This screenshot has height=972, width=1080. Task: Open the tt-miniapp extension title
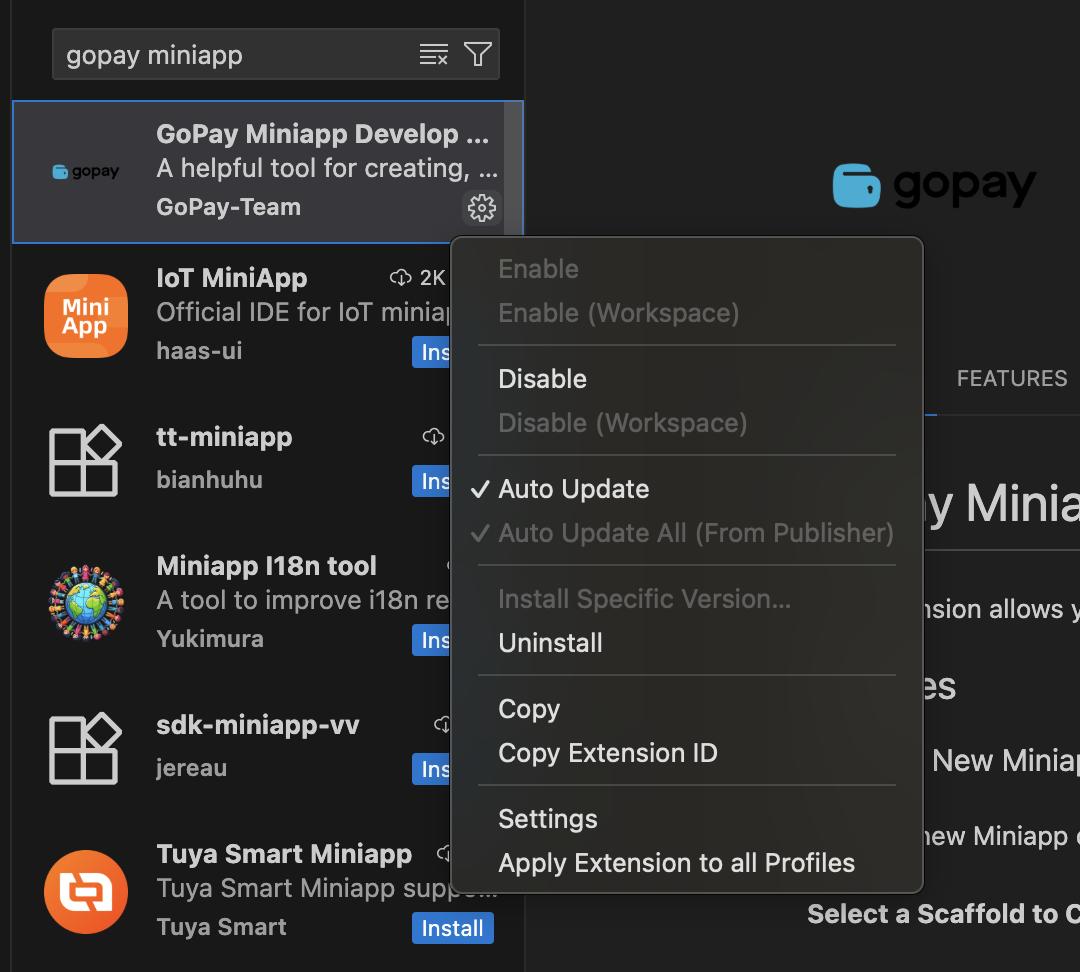click(x=224, y=437)
